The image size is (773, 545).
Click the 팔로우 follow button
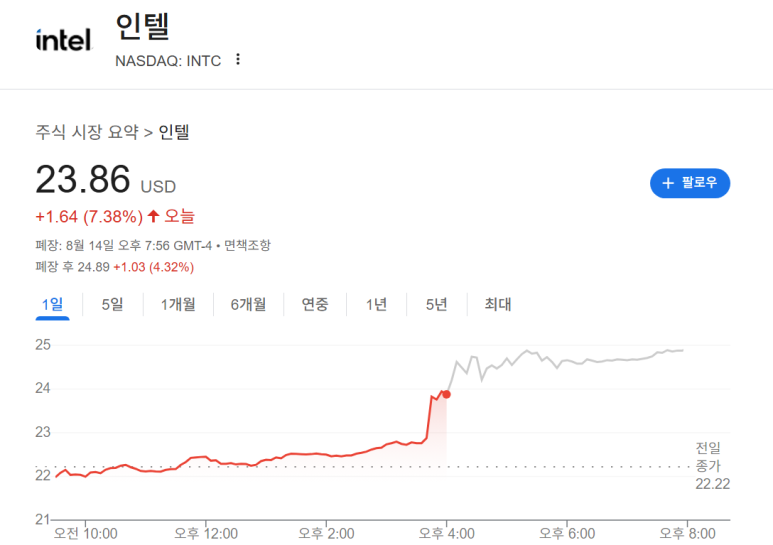pyautogui.click(x=690, y=183)
